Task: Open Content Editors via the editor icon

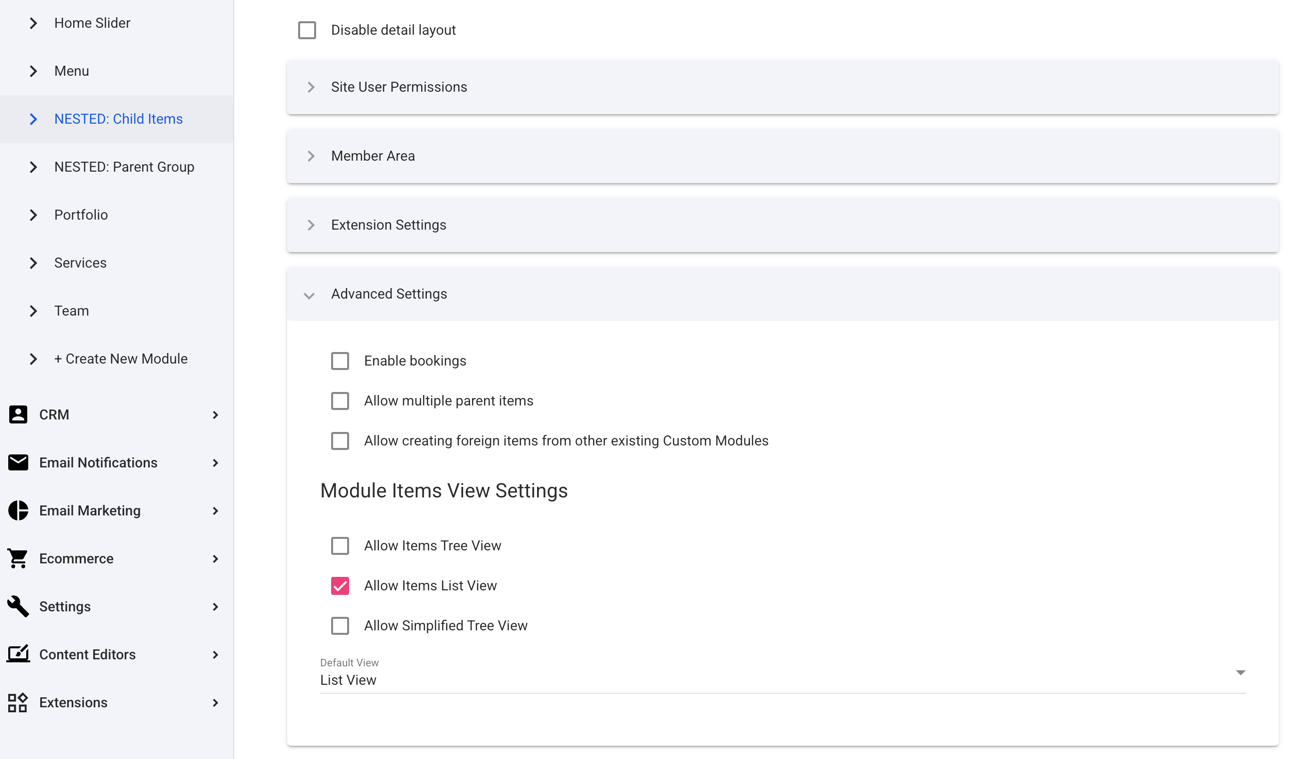Action: (17, 654)
